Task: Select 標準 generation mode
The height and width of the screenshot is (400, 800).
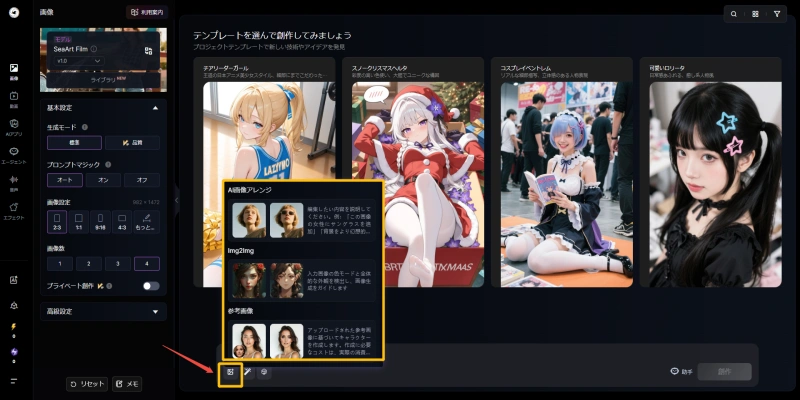Action: 74,143
